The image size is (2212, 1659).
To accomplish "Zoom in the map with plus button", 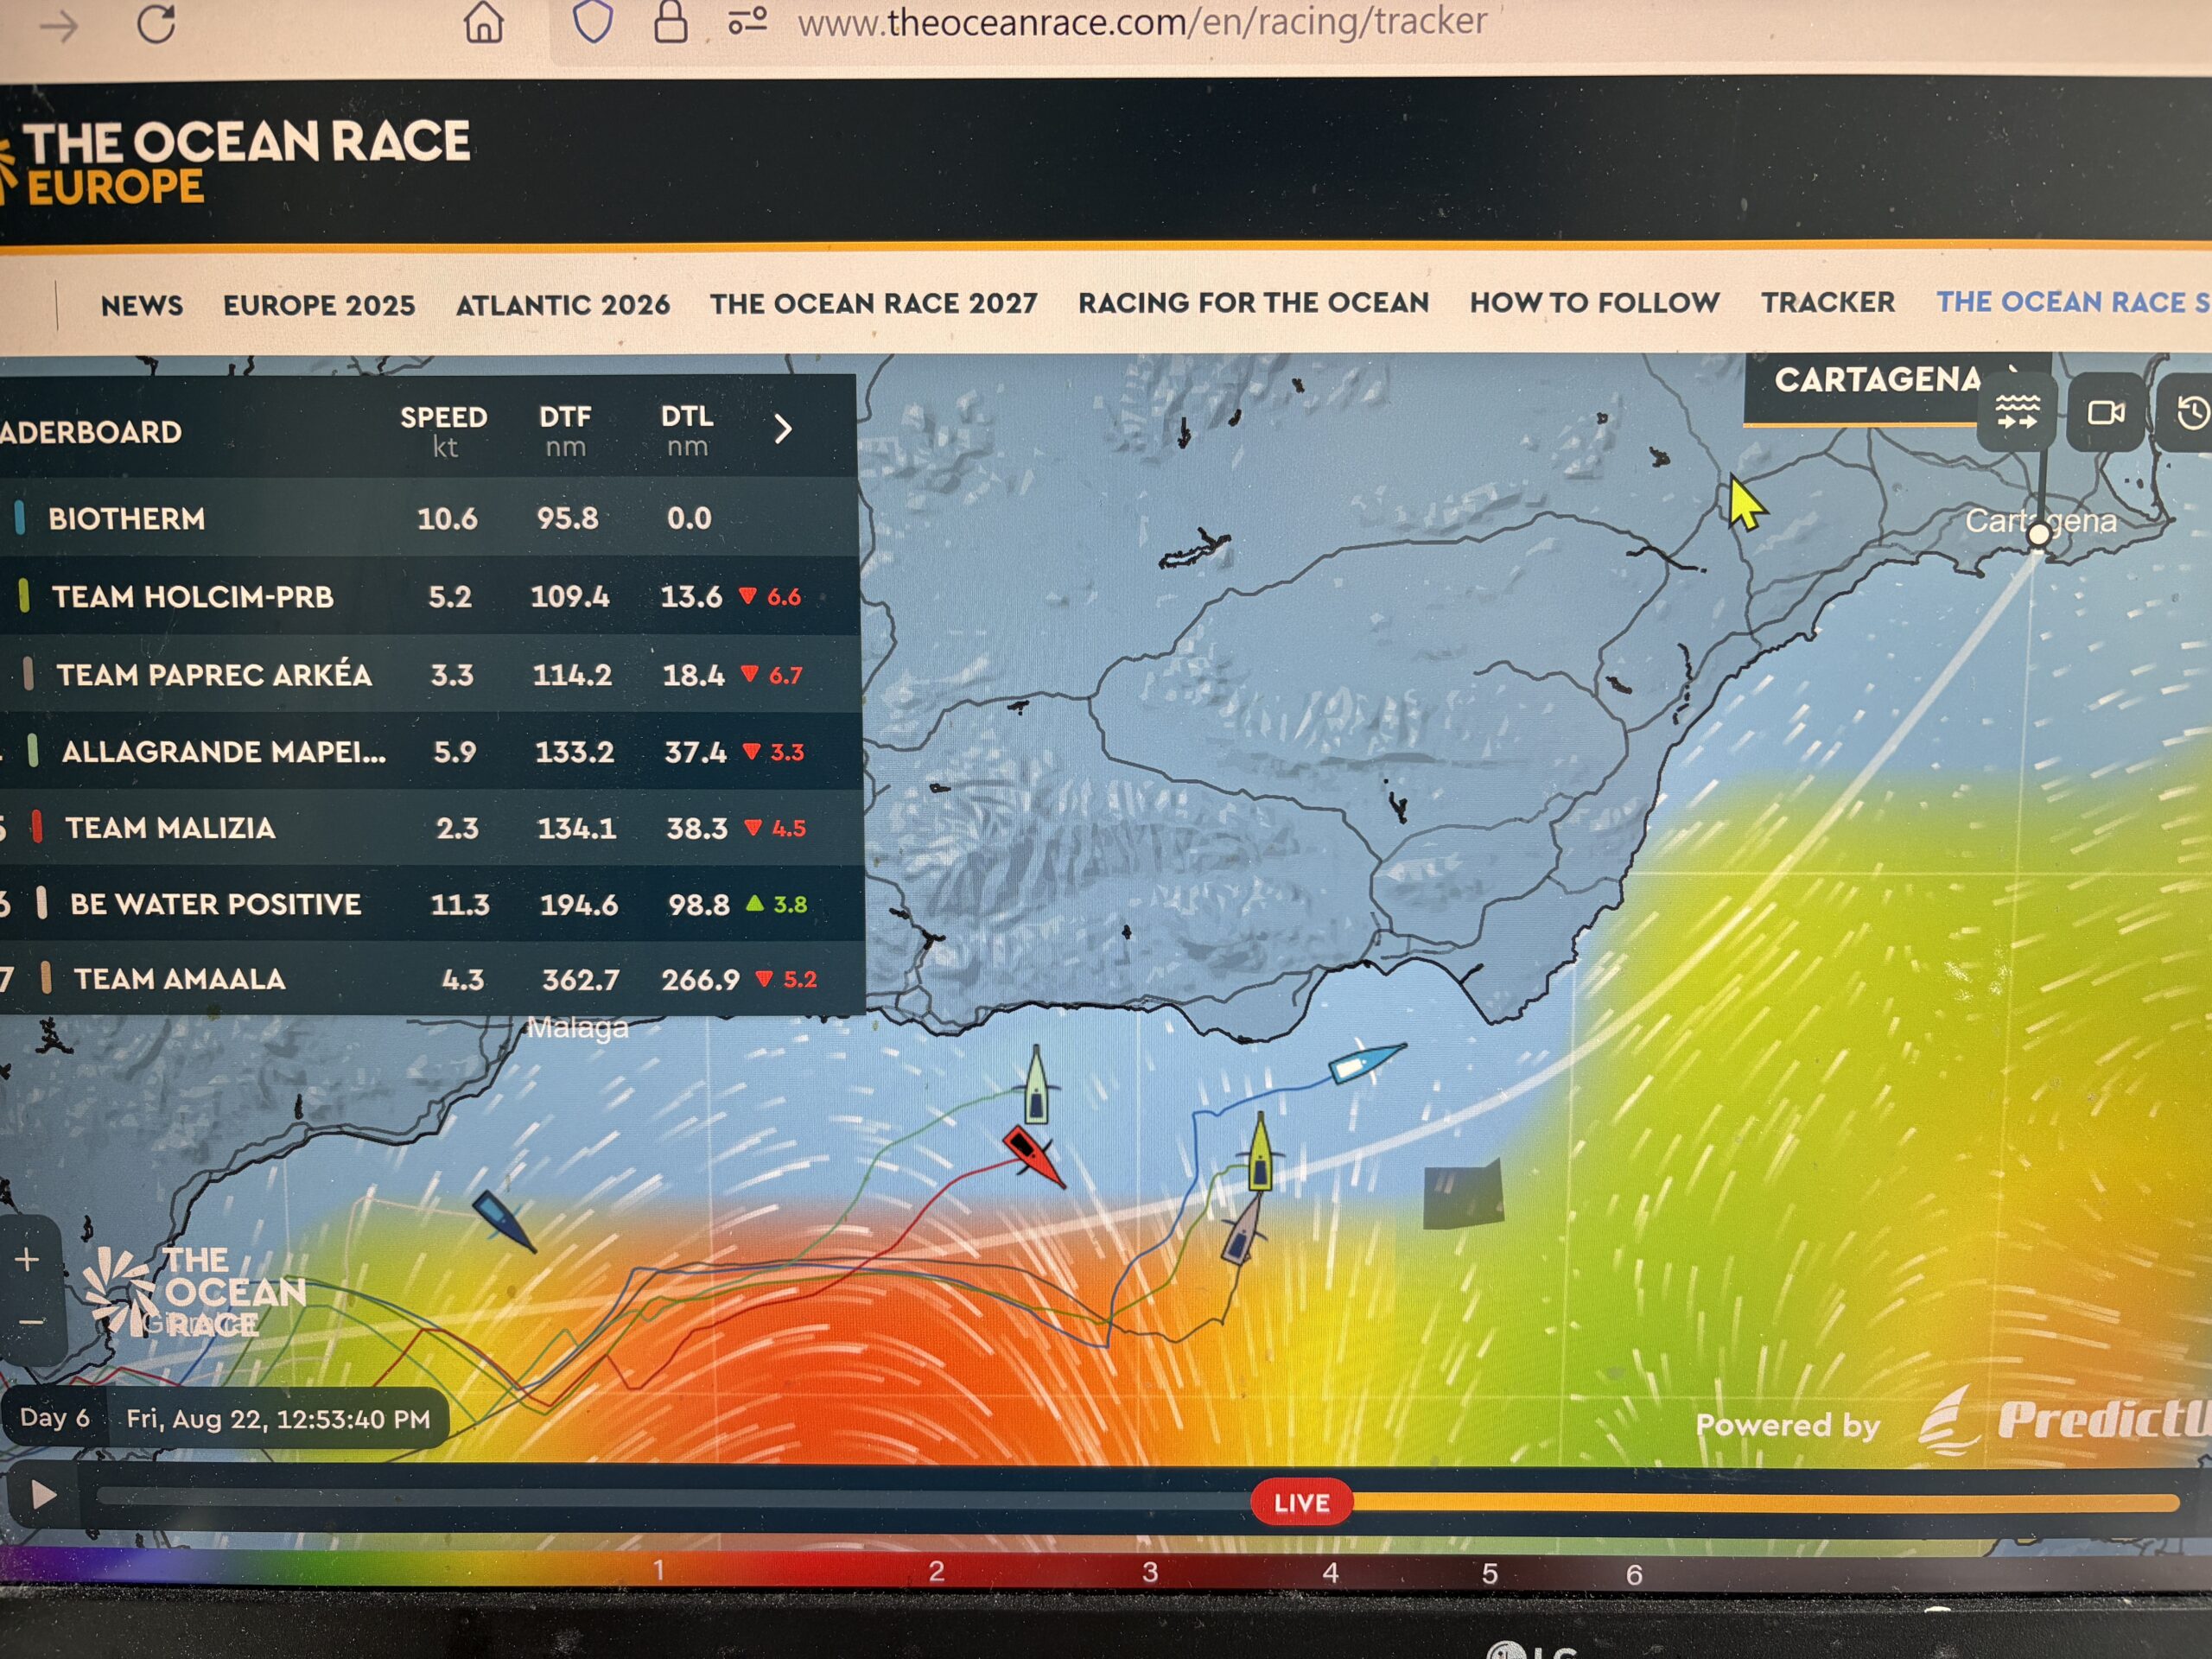I will [x=28, y=1260].
